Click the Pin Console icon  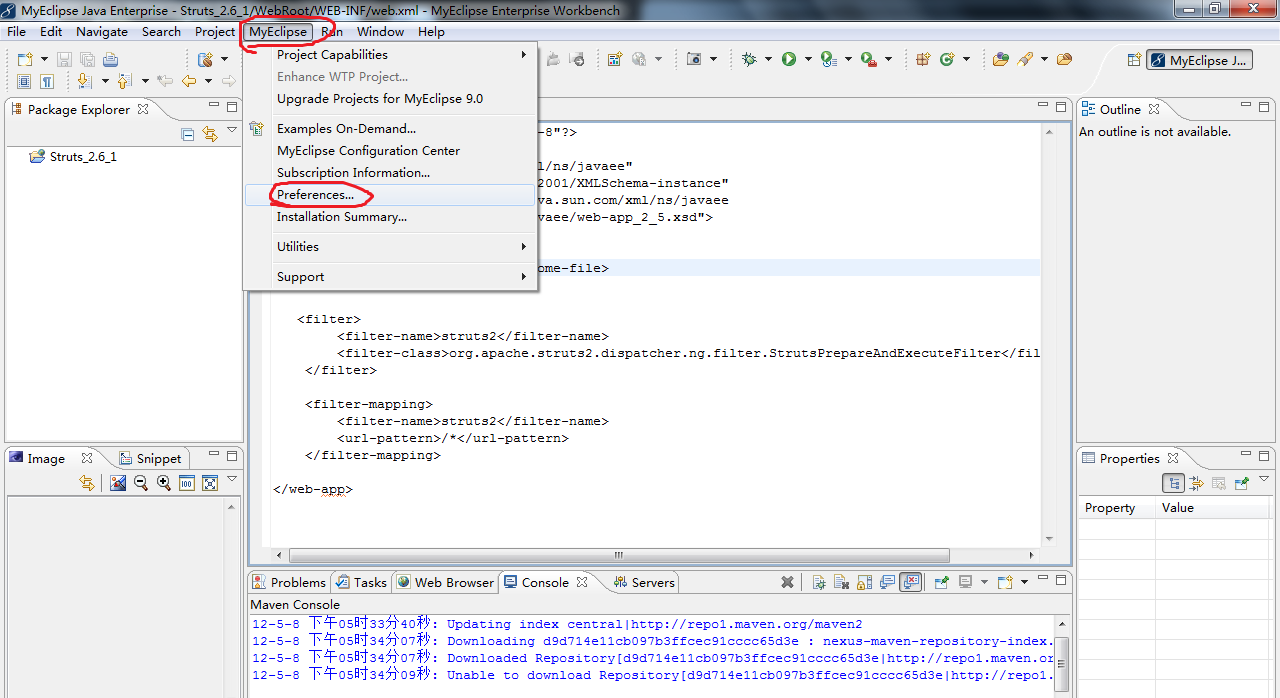[x=942, y=582]
